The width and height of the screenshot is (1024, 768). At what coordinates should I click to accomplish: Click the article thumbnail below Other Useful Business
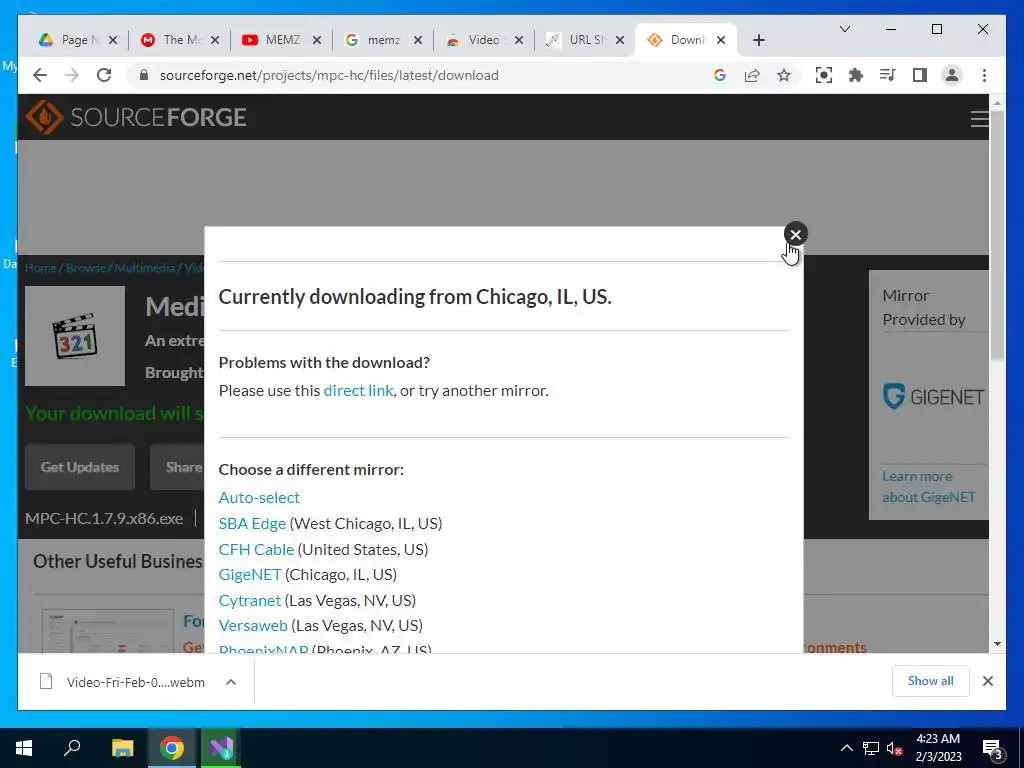tap(108, 631)
